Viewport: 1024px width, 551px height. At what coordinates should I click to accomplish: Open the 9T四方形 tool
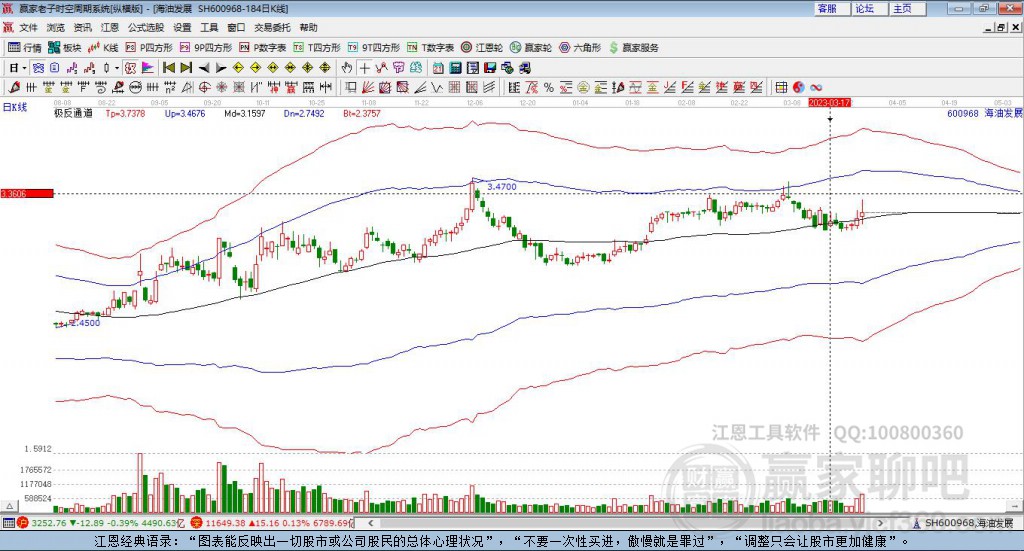374,48
